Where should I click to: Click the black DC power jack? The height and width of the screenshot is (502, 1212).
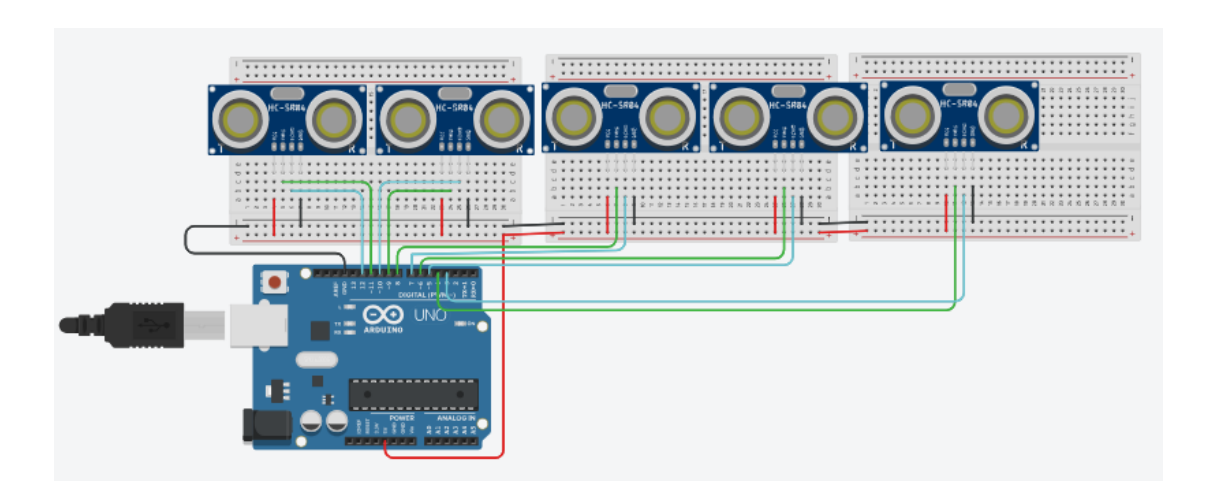pos(263,426)
